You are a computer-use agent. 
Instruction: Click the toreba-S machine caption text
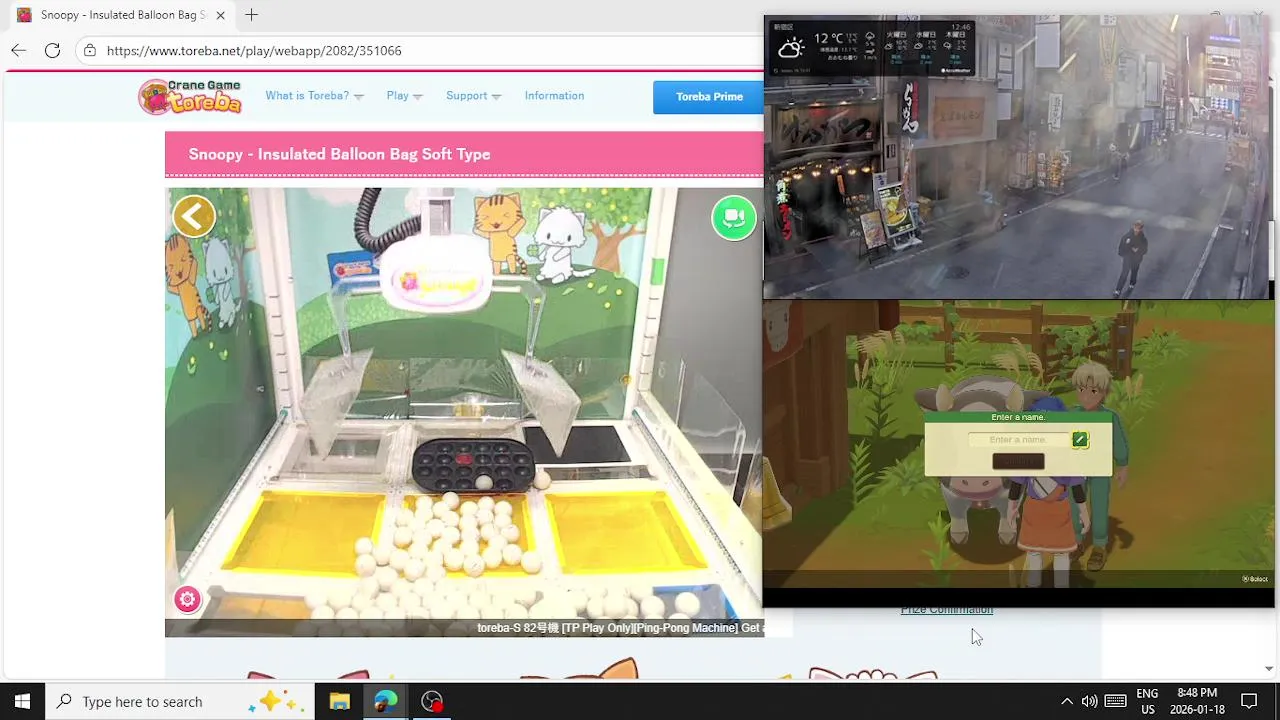click(x=620, y=628)
